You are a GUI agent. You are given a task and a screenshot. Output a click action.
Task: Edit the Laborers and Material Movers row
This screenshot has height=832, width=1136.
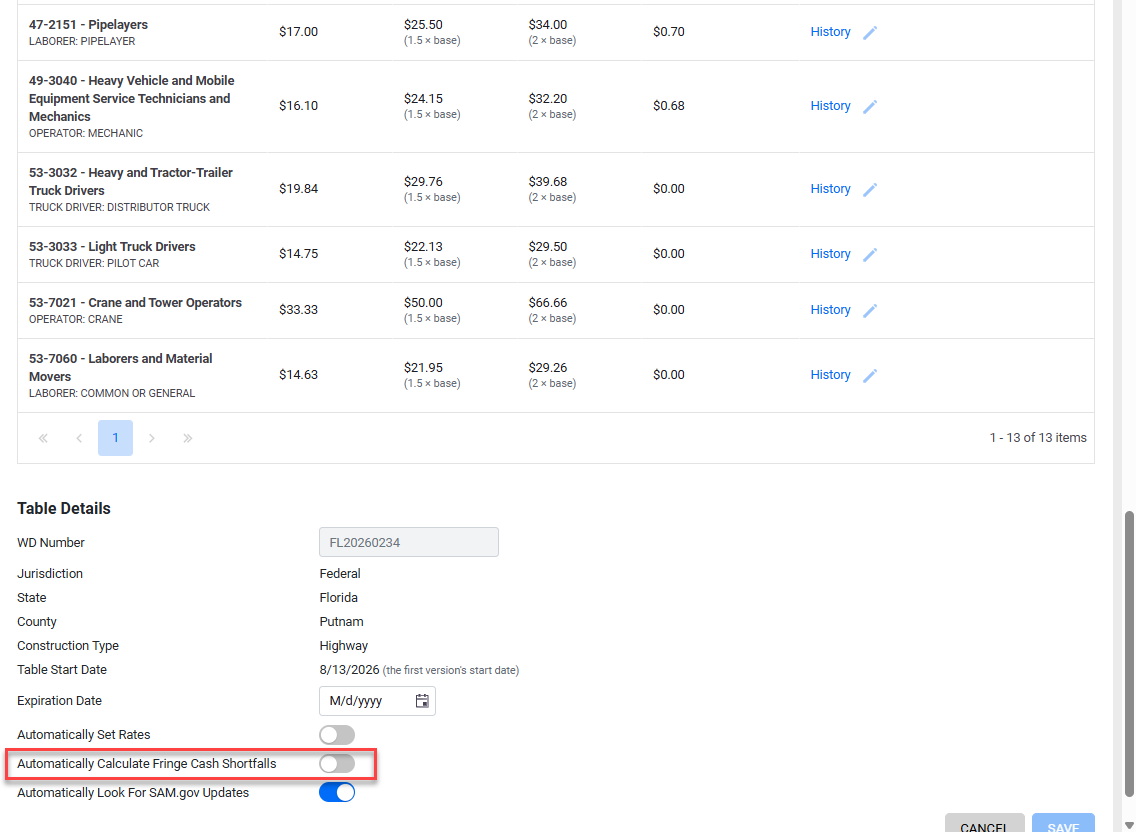(x=870, y=375)
